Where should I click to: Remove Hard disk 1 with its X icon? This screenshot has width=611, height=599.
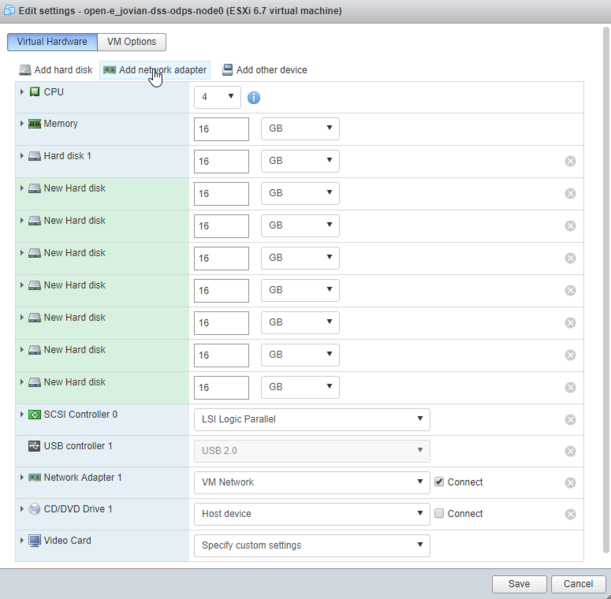click(x=570, y=161)
